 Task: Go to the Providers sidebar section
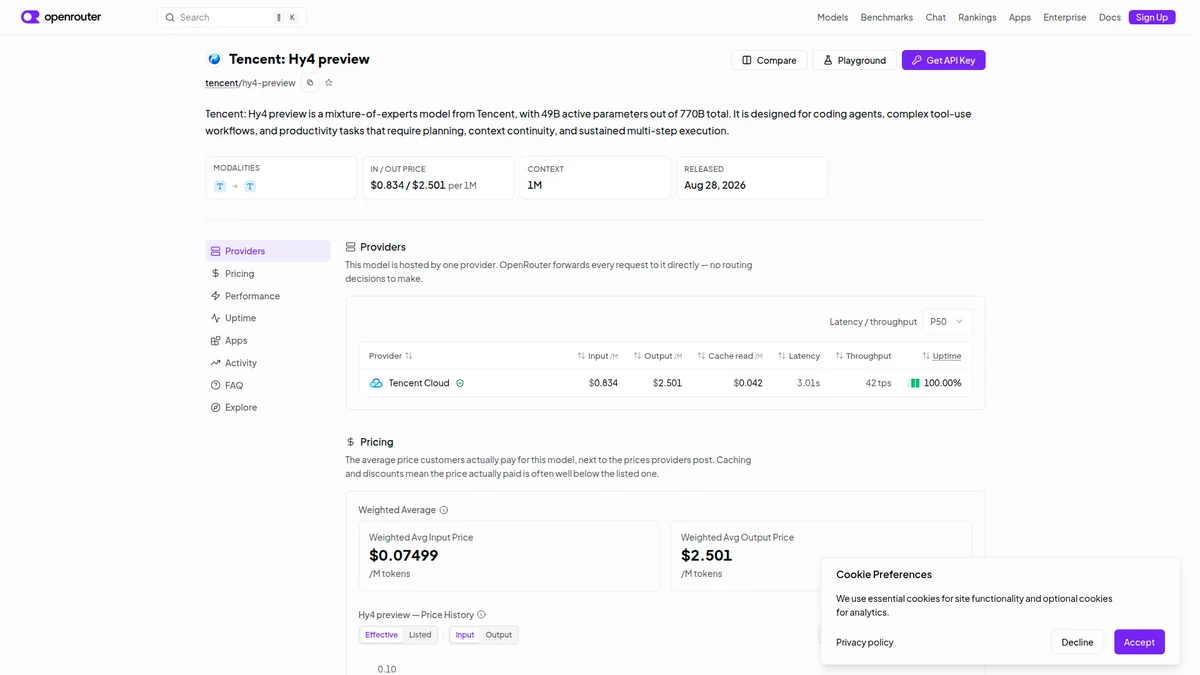coord(268,251)
